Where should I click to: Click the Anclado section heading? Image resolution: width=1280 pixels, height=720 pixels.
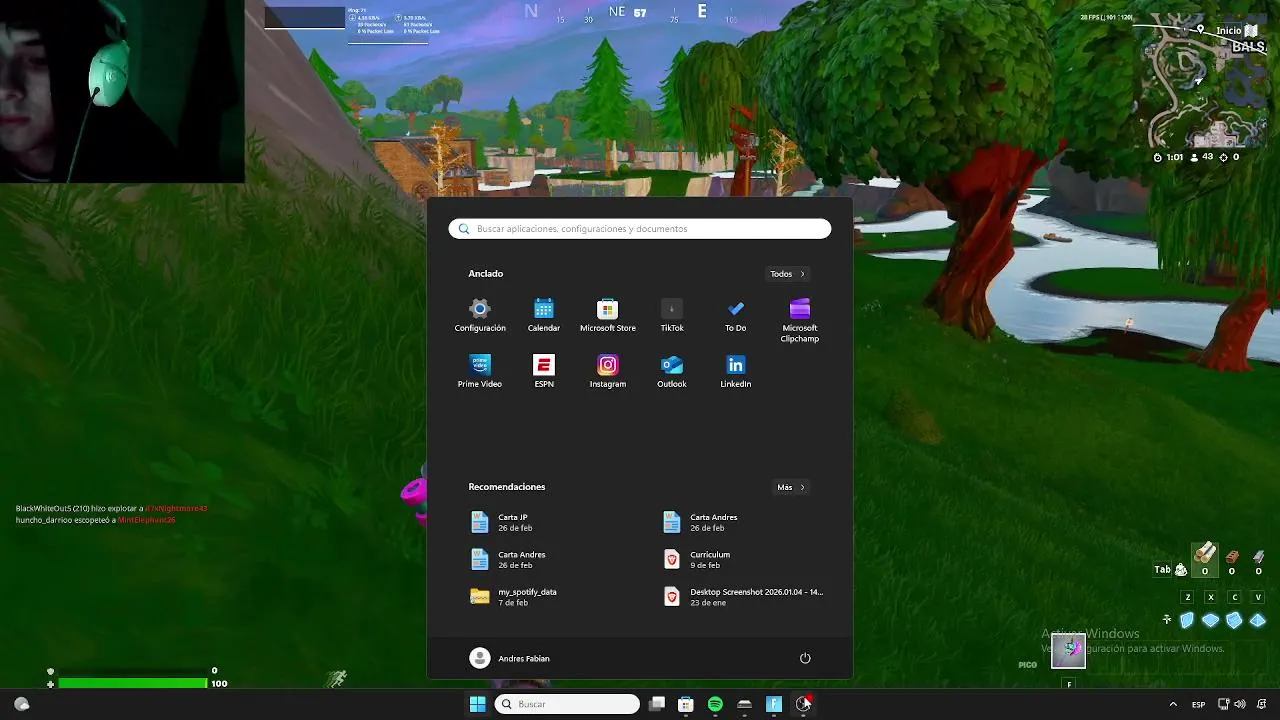tap(486, 274)
